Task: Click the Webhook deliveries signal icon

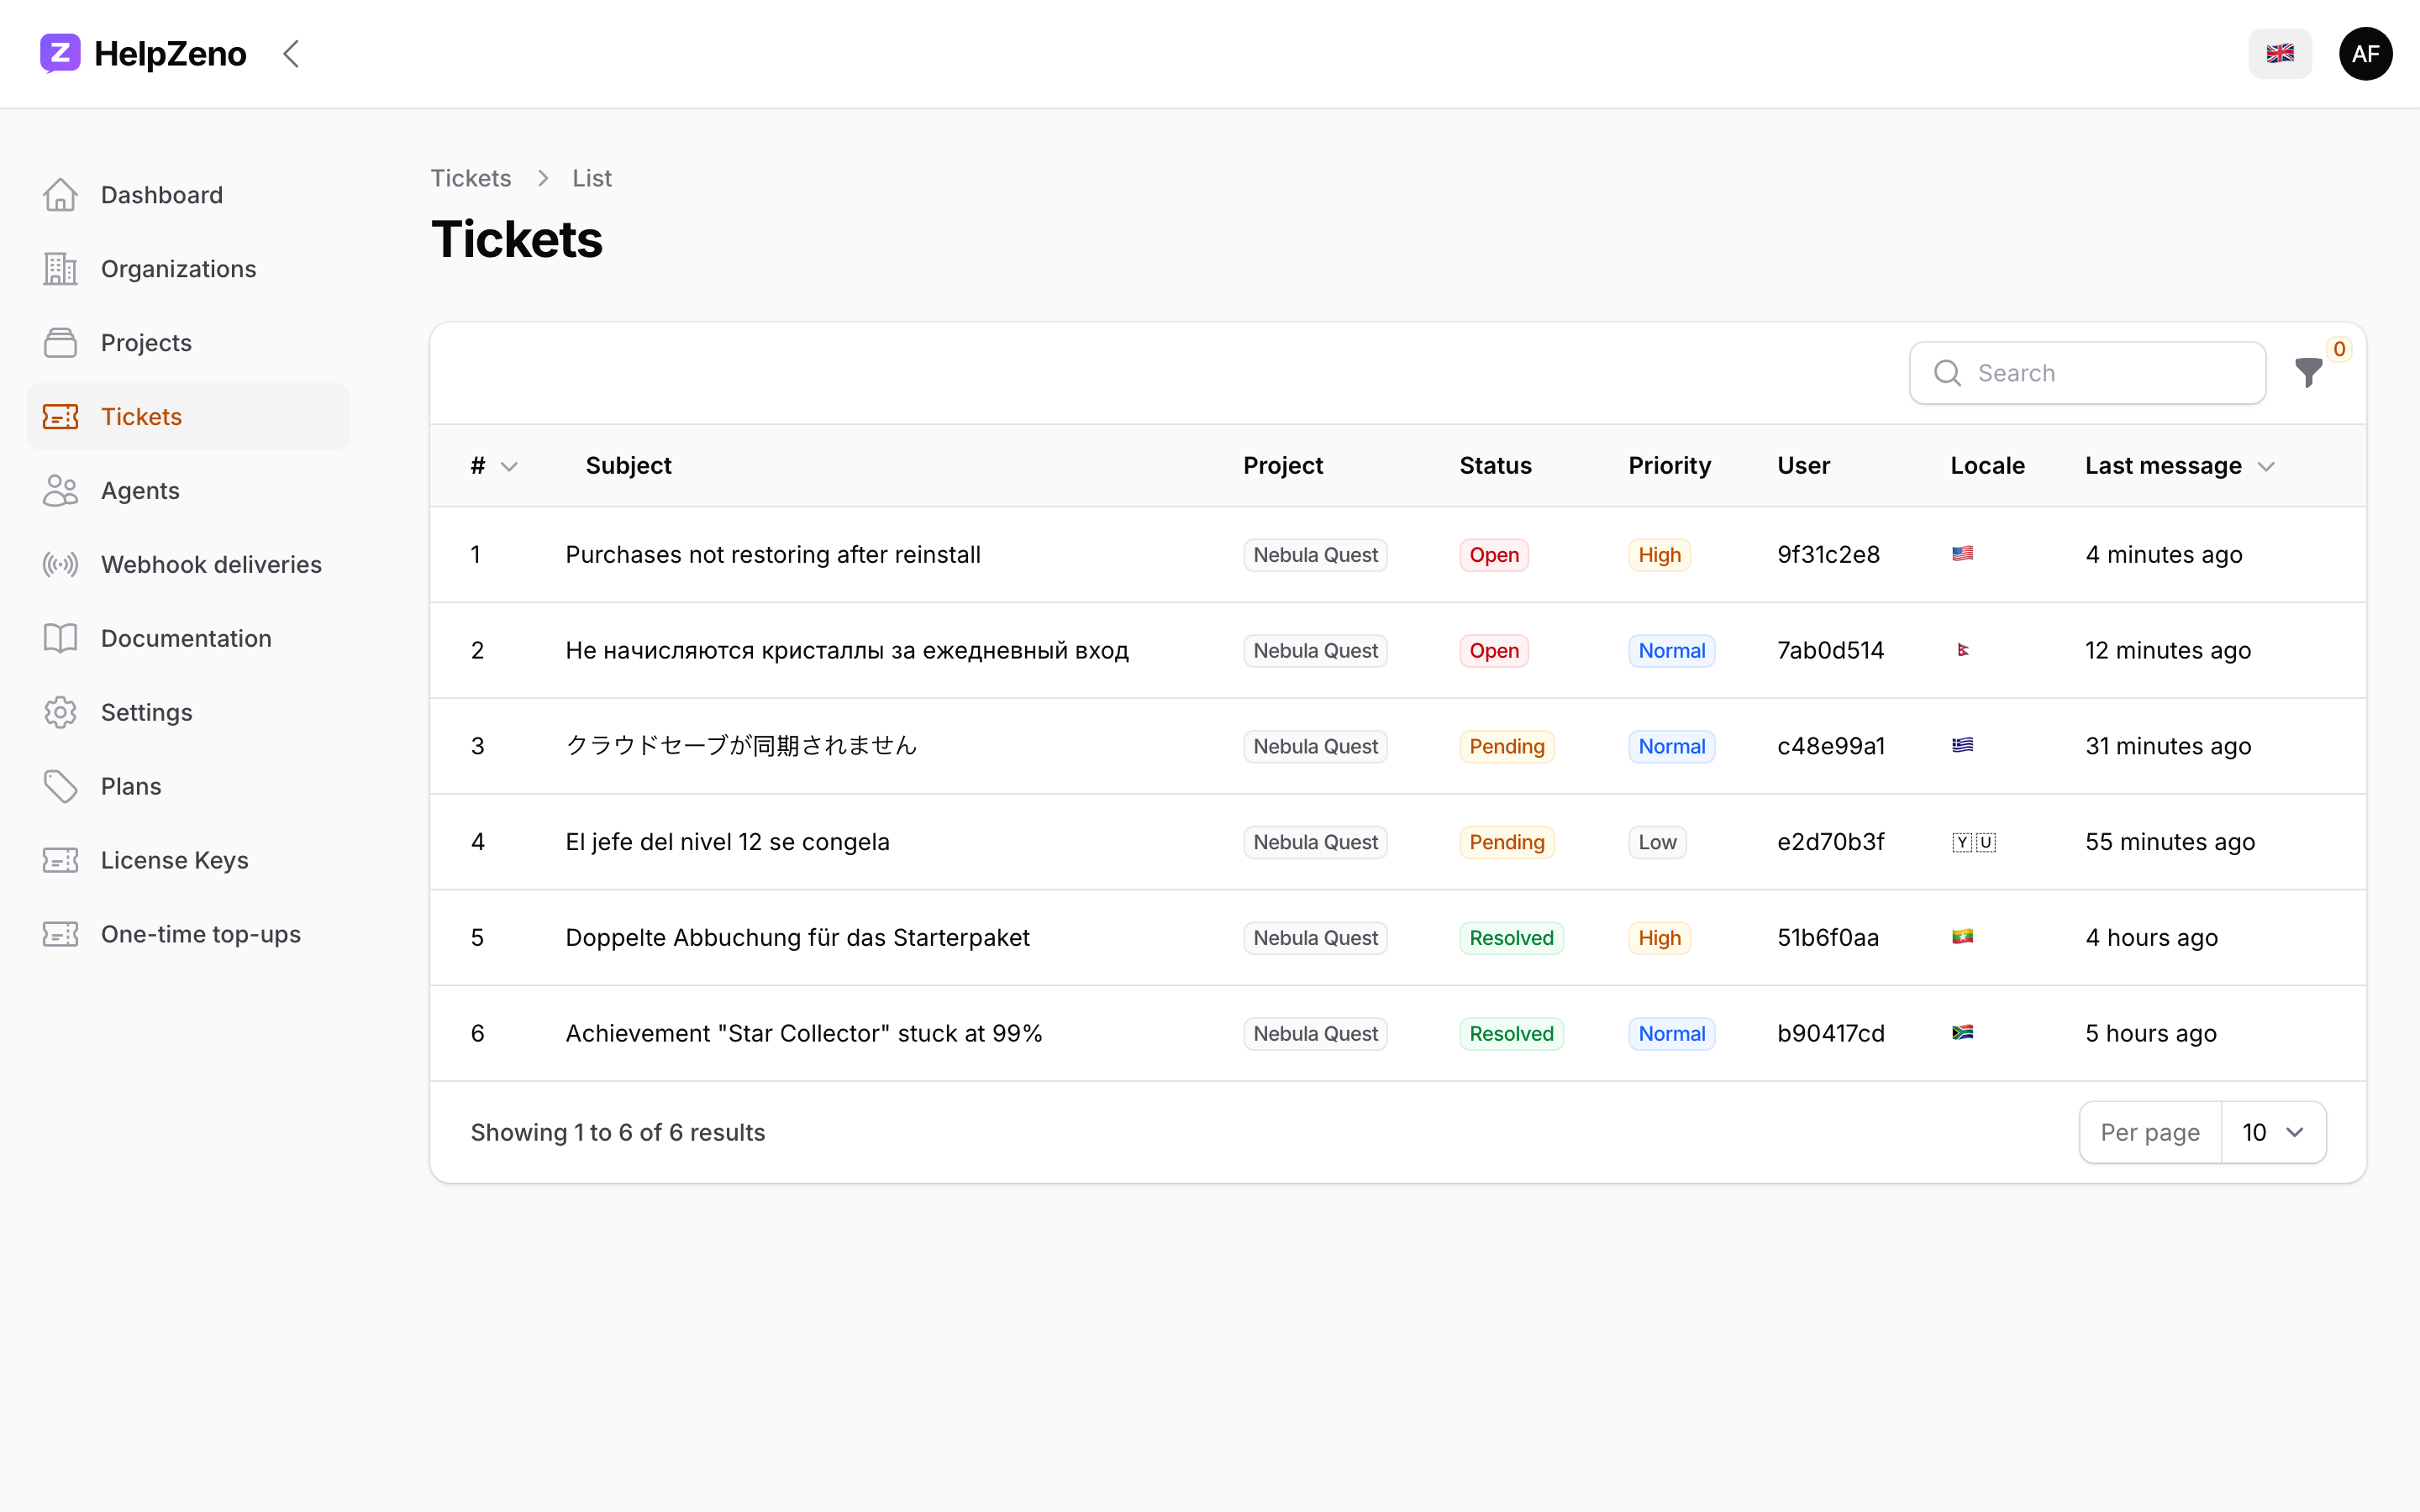Action: (60, 565)
